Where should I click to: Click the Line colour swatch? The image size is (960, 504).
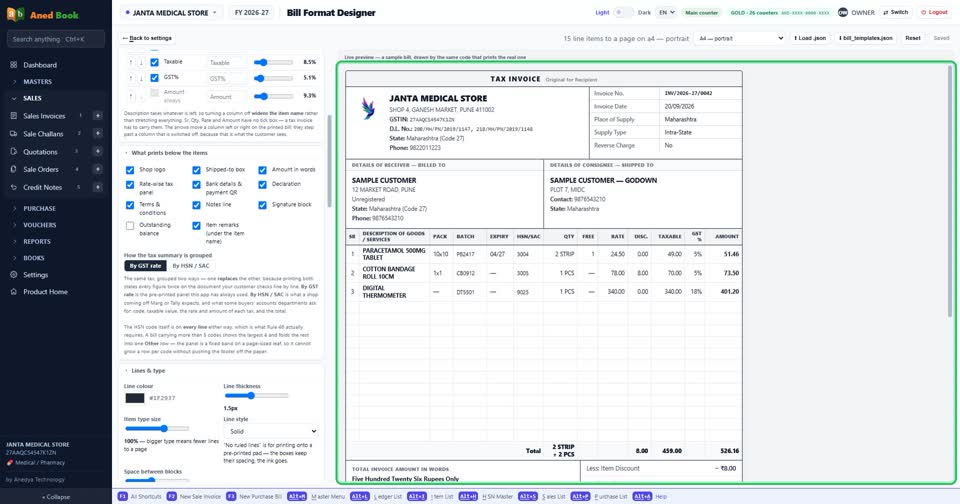pos(135,398)
